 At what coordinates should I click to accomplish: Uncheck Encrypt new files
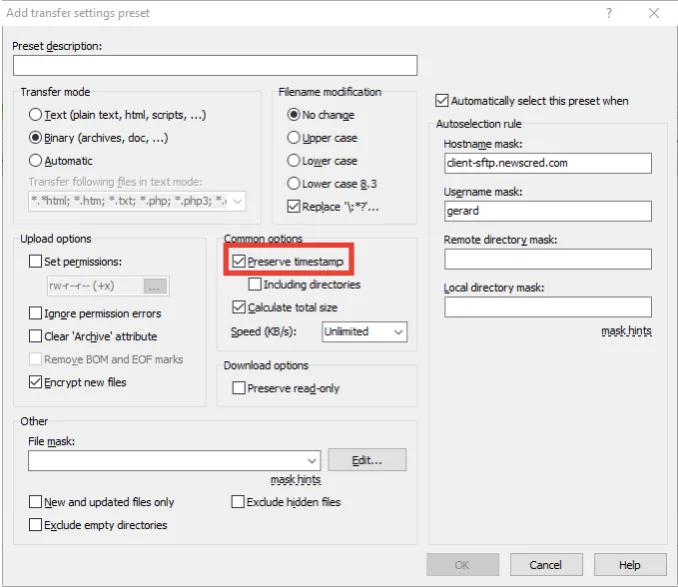[x=35, y=382]
